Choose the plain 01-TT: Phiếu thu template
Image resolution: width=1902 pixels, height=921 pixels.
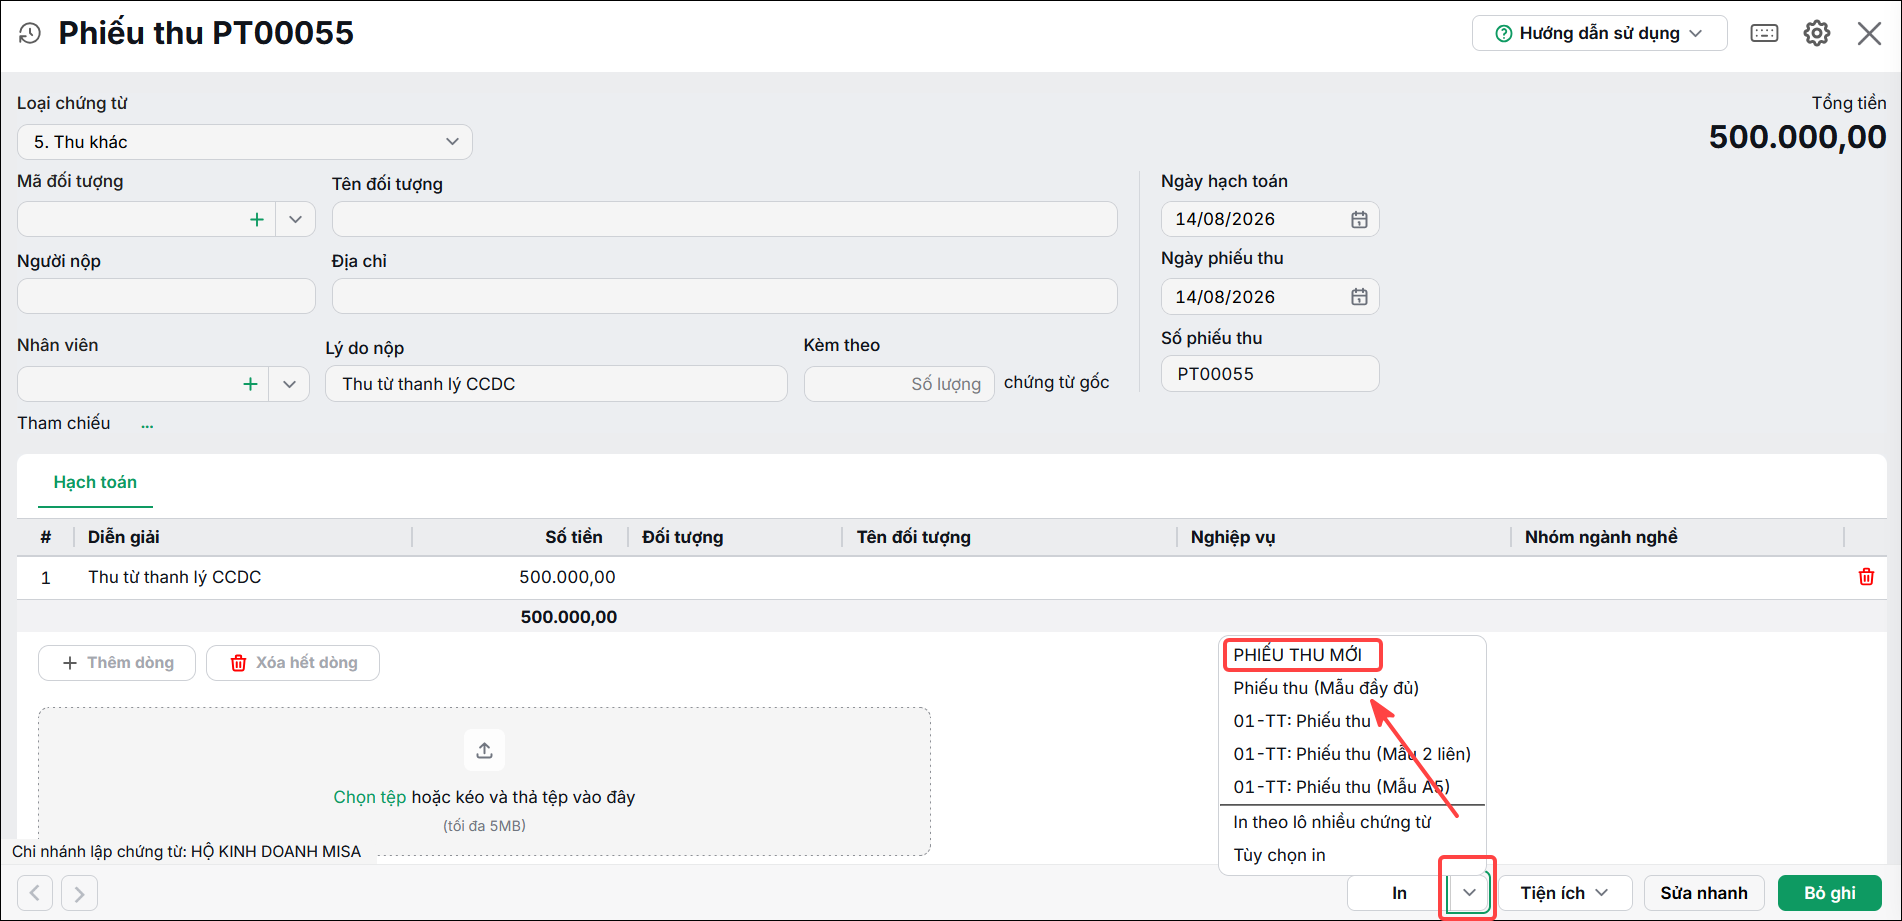(1302, 721)
